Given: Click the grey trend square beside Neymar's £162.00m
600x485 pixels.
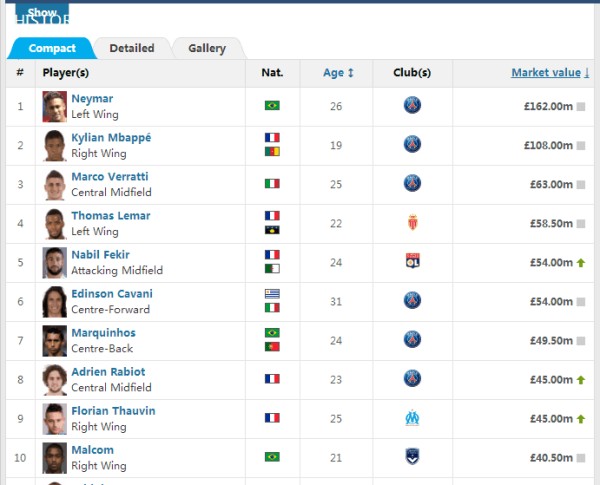Looking at the screenshot, I should click(x=580, y=106).
